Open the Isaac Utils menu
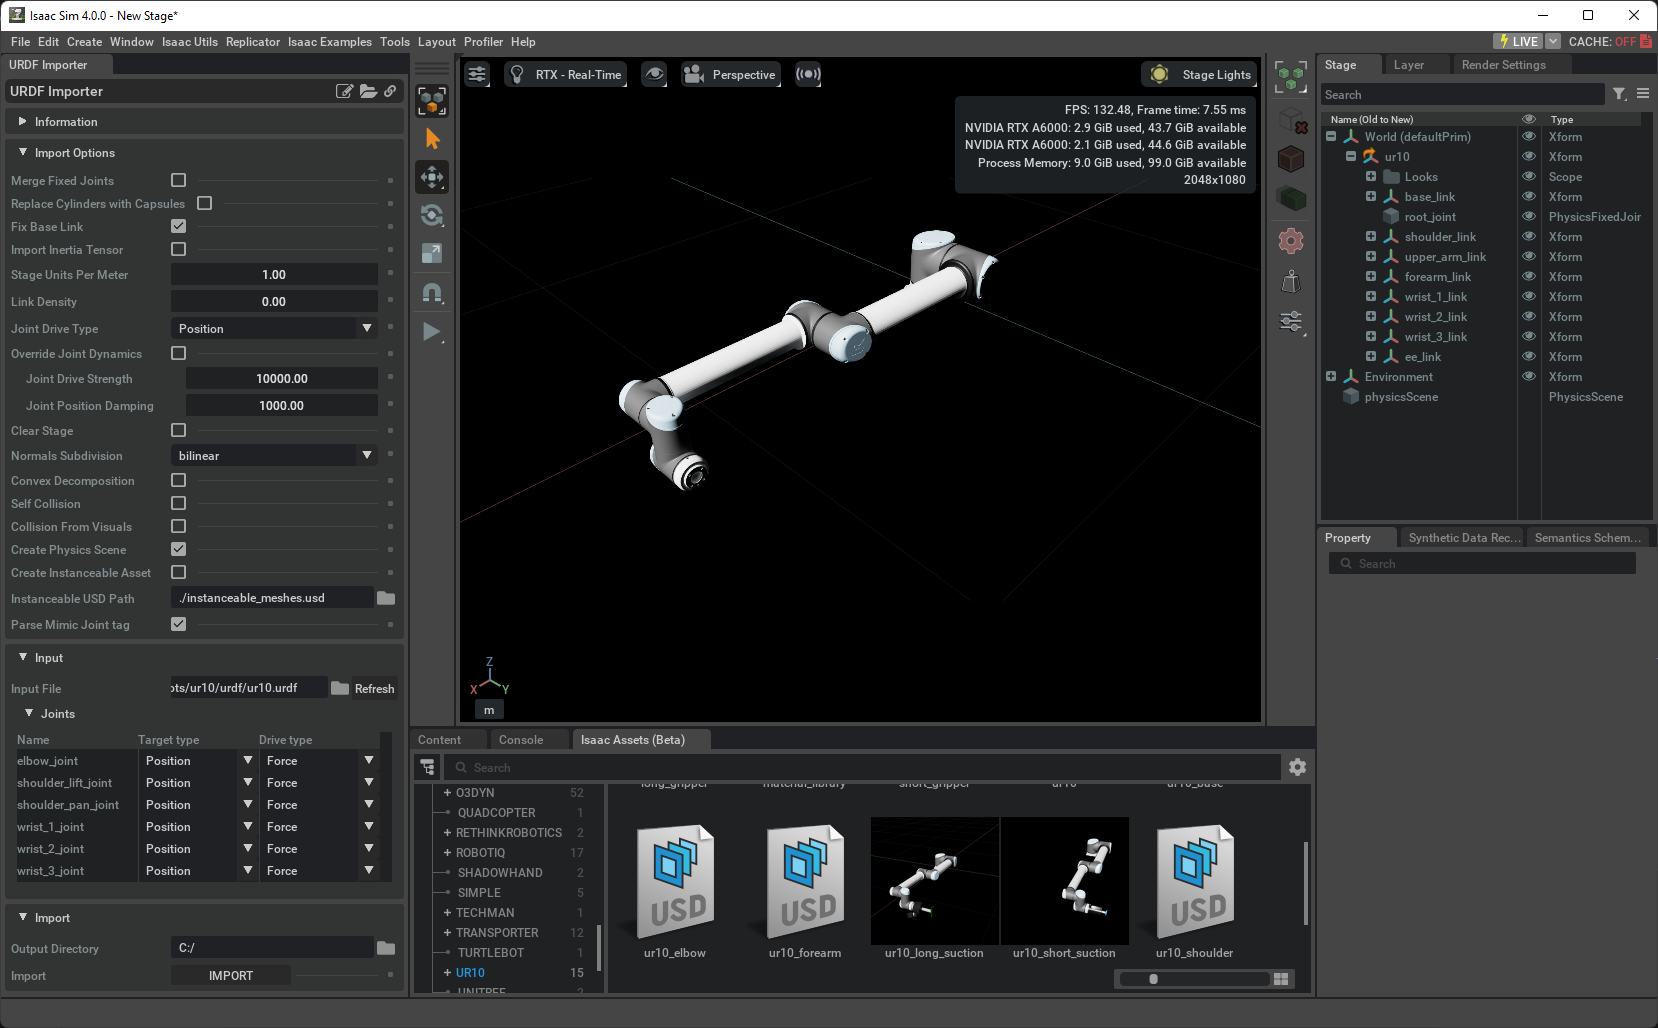Viewport: 1658px width, 1028px height. [190, 42]
